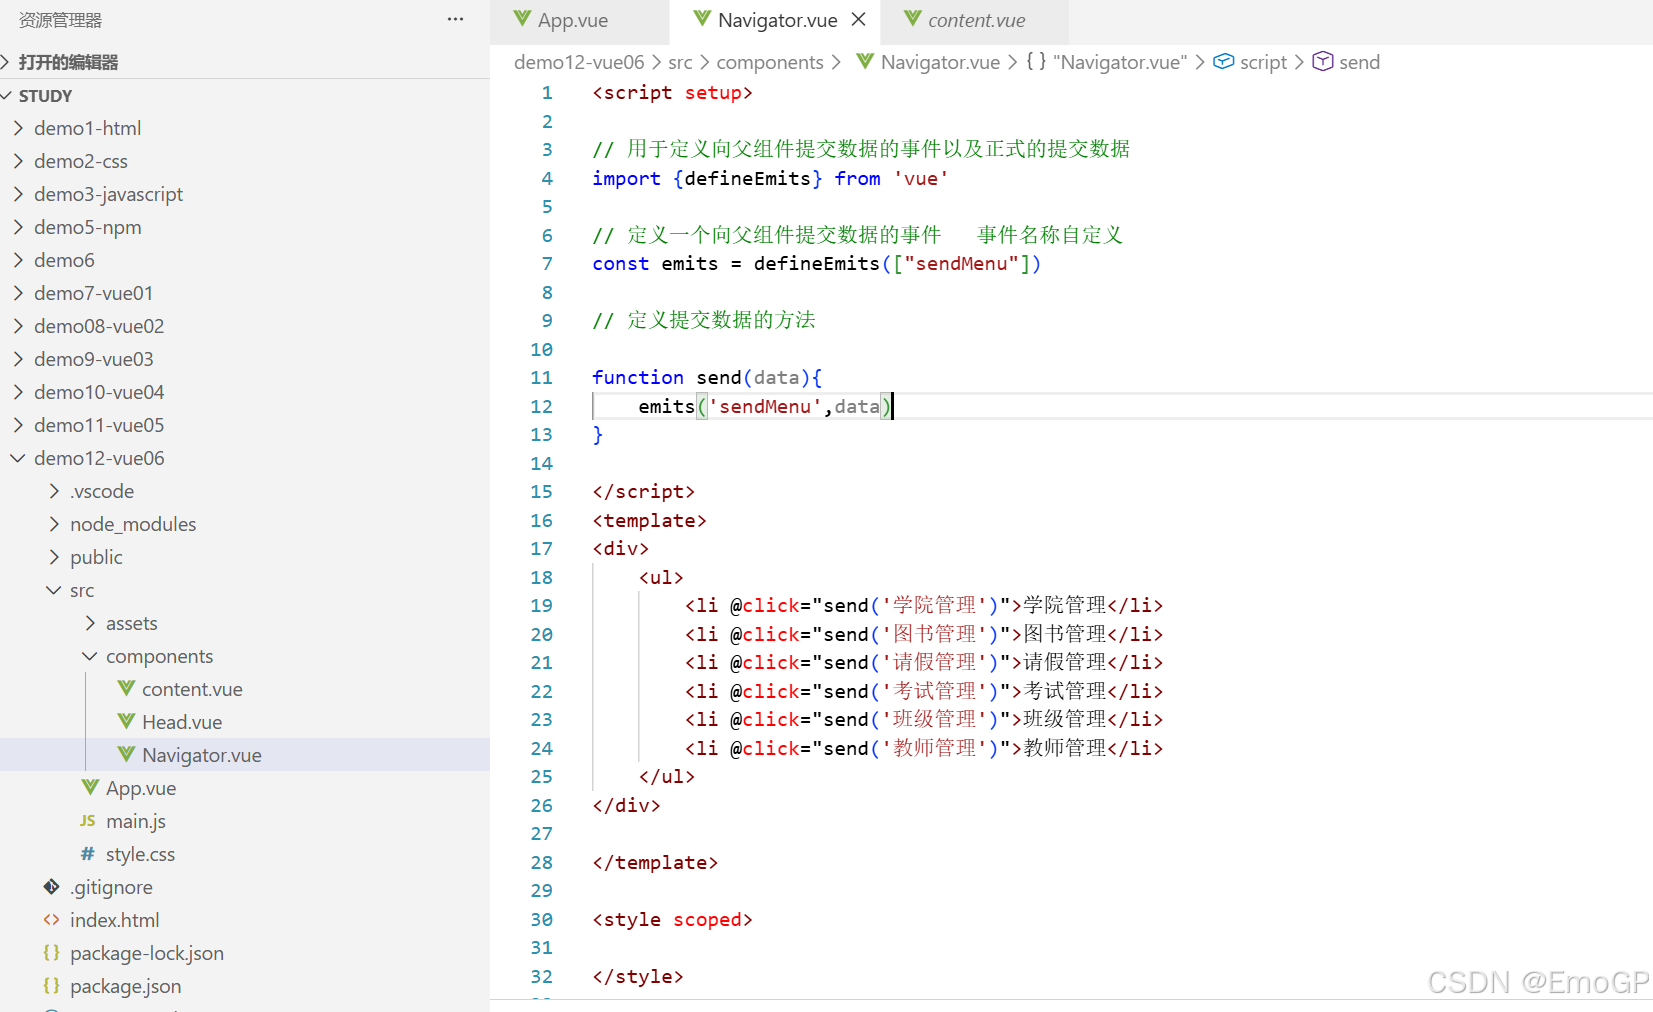Expand the demo2-css folder
Image resolution: width=1653 pixels, height=1012 pixels.
(245, 161)
